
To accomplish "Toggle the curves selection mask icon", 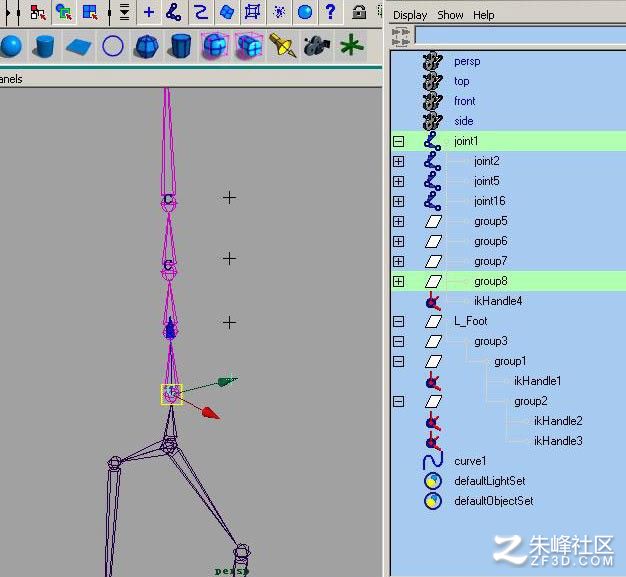I will 200,12.
